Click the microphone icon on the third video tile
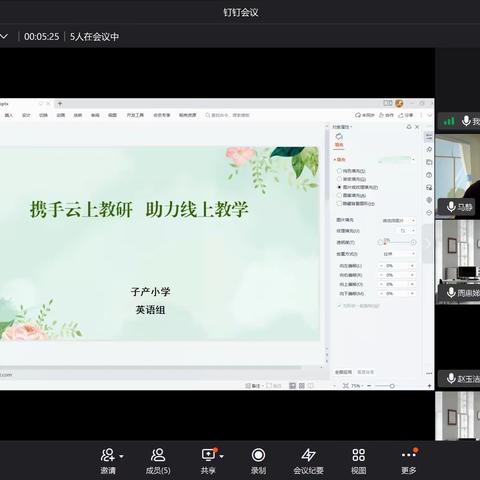Image resolution: width=480 pixels, height=480 pixels. coord(451,292)
